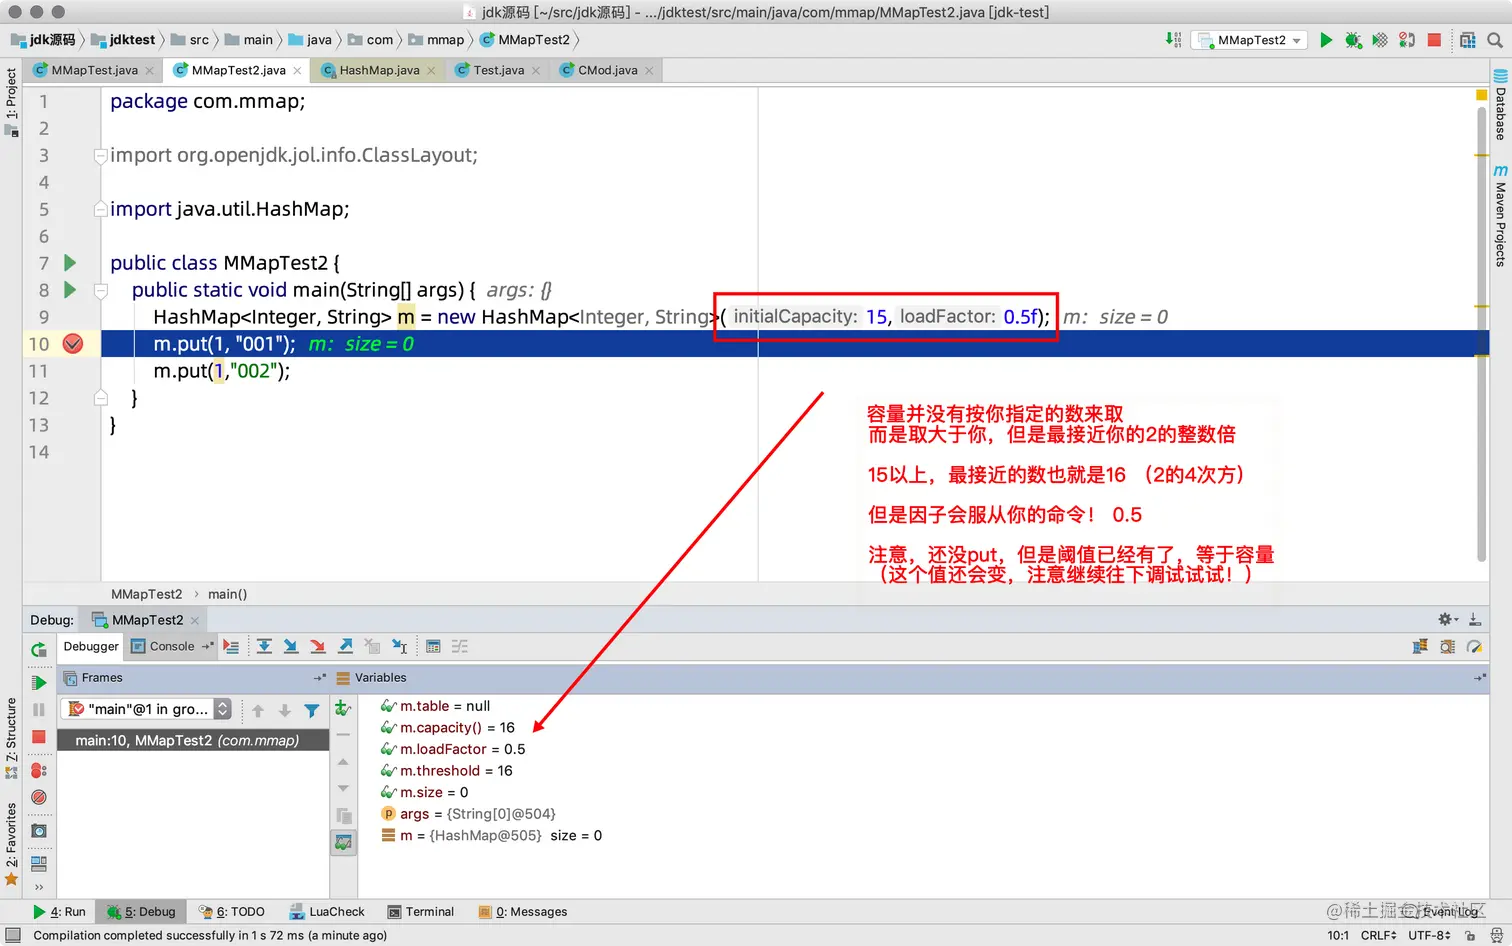Open Search Everywhere magnifier icon

point(1495,40)
